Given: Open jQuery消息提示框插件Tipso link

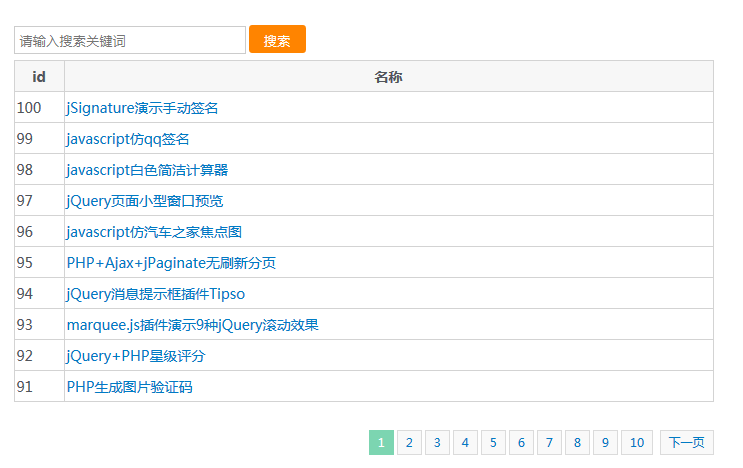Looking at the screenshot, I should [x=155, y=294].
